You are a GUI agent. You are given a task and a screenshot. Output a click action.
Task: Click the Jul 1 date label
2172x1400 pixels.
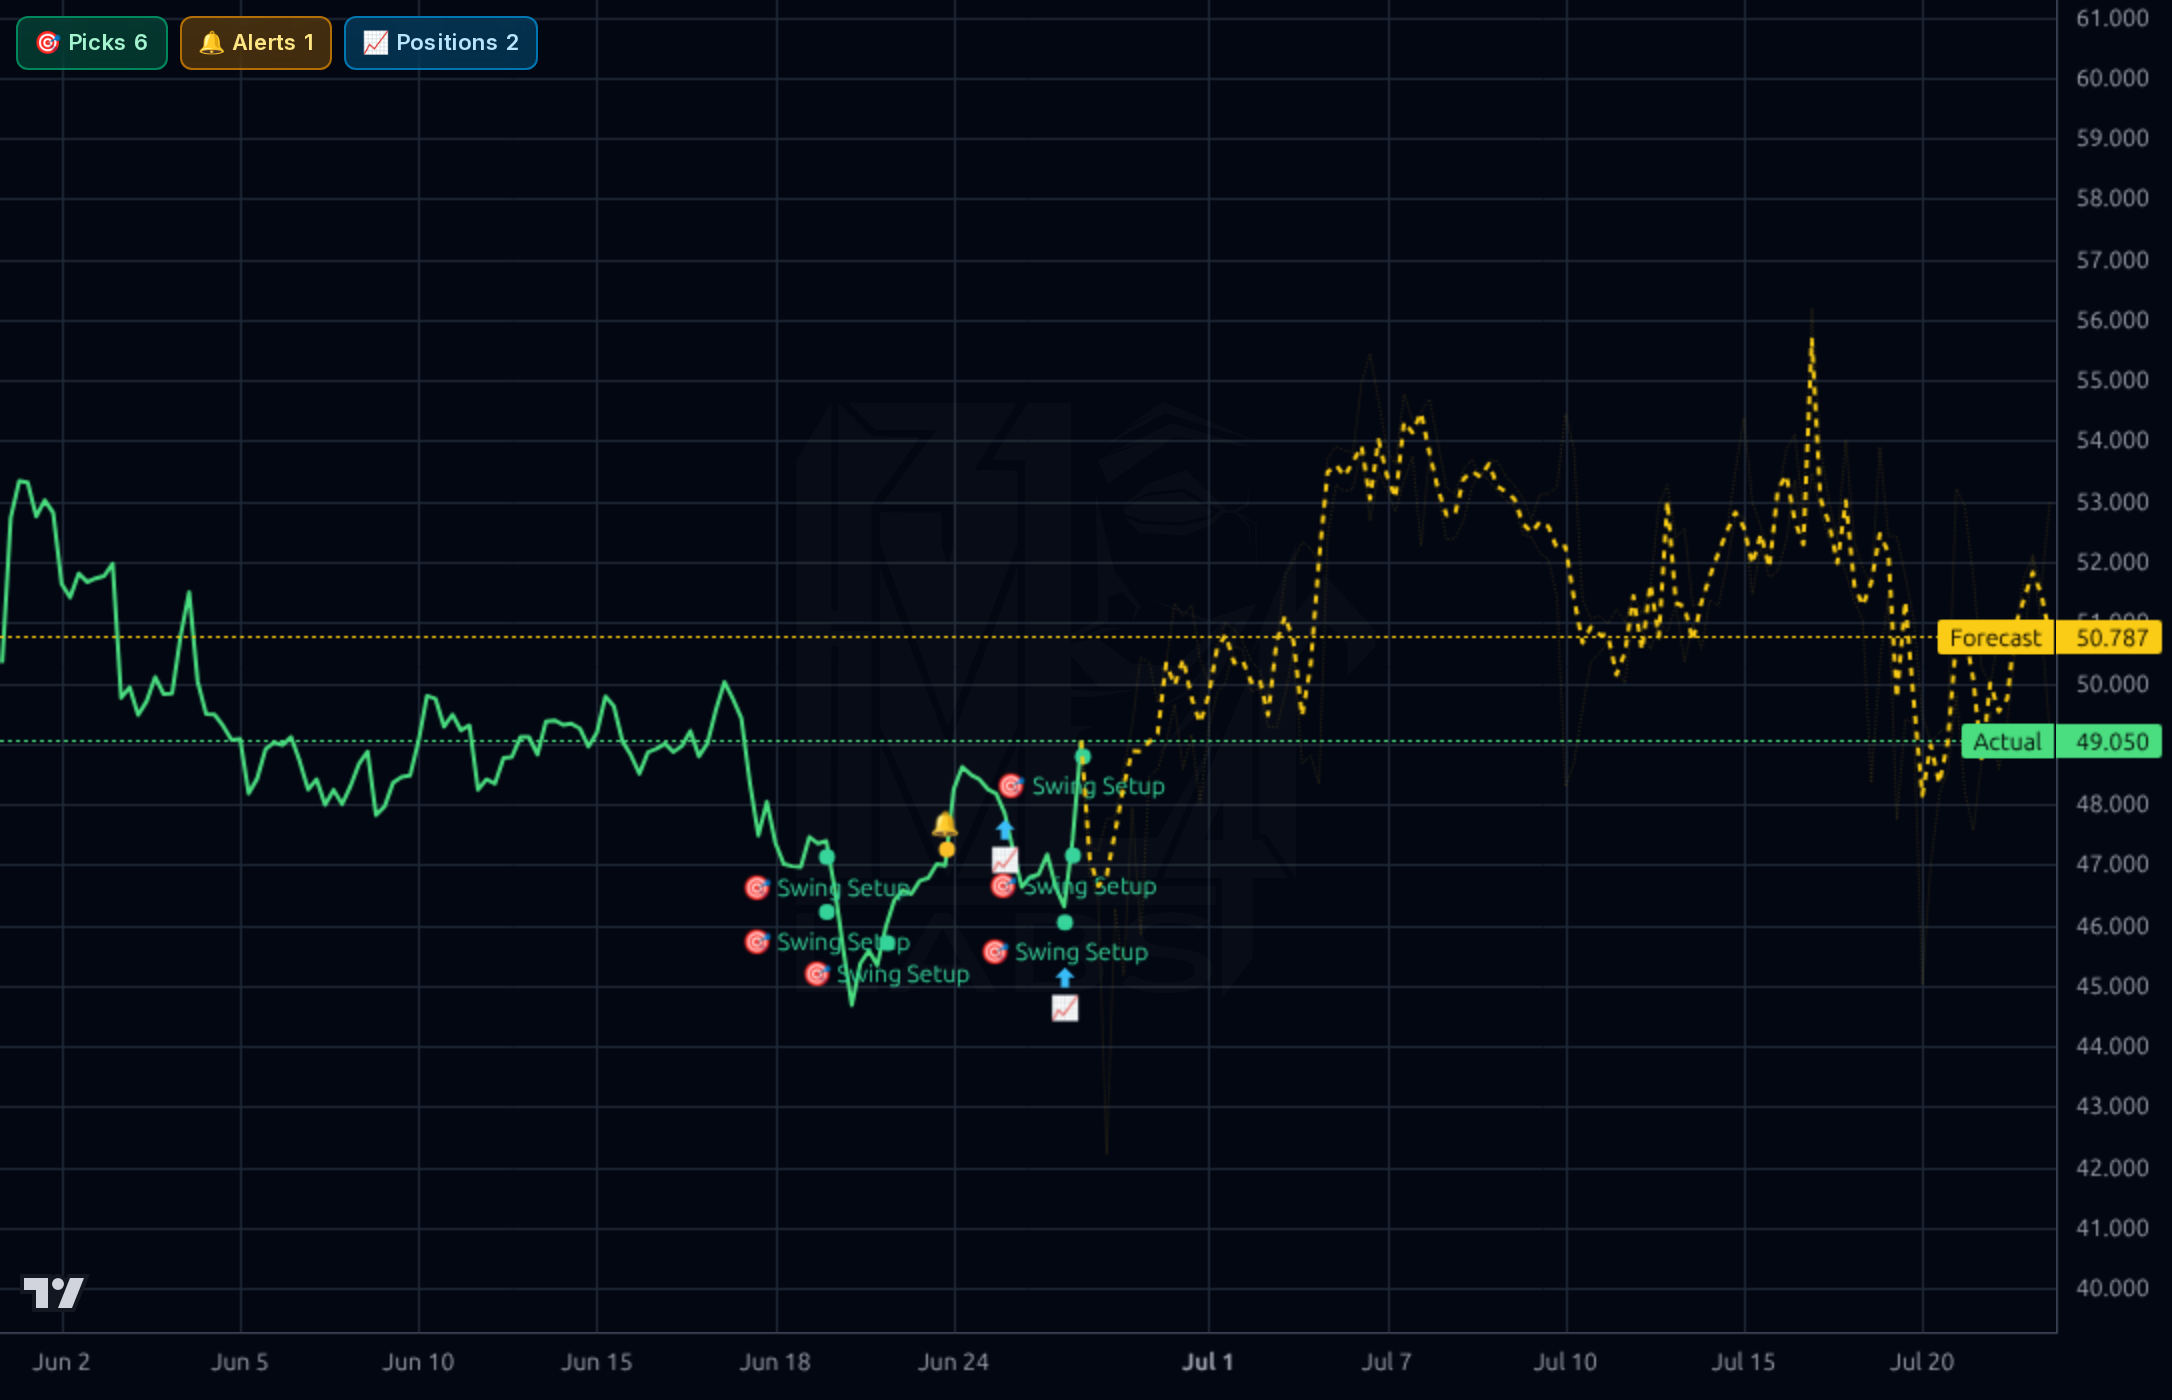coord(1208,1362)
